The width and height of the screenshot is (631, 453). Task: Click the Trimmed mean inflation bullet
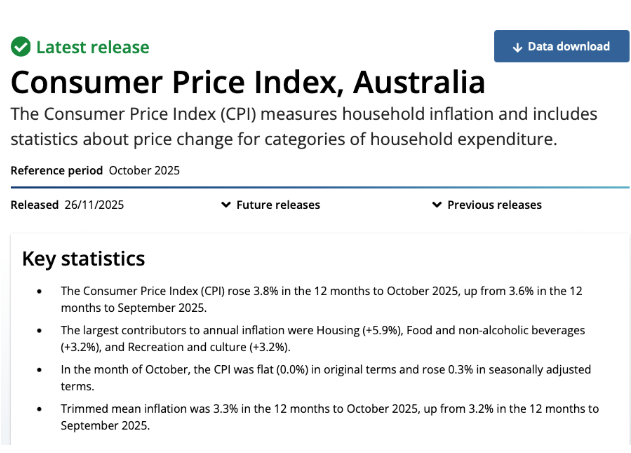point(320,416)
